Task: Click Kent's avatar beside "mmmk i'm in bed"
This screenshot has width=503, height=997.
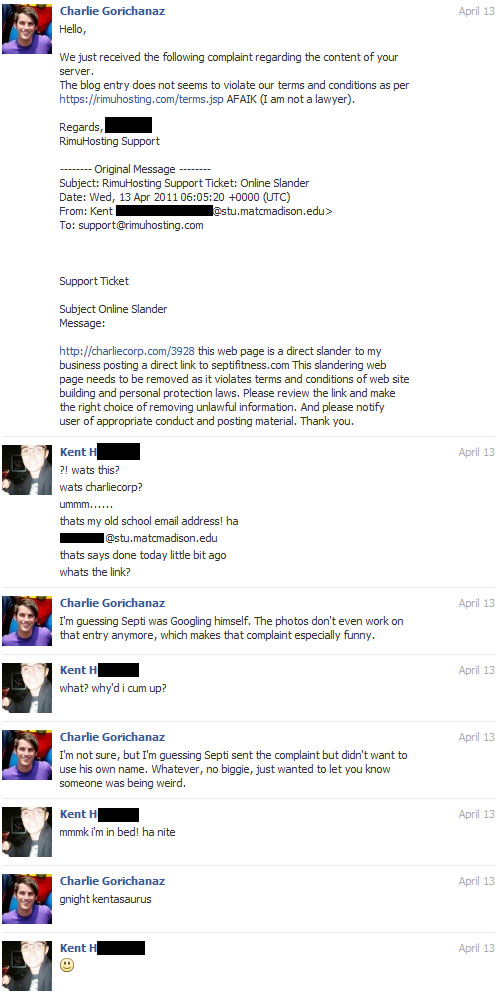Action: coord(27,832)
